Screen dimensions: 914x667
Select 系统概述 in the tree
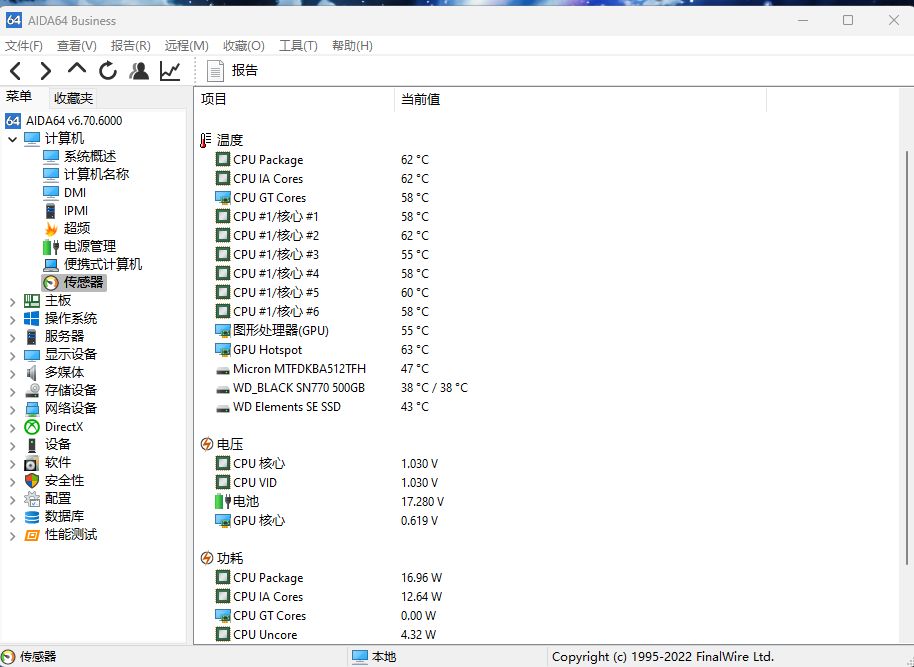pos(79,156)
